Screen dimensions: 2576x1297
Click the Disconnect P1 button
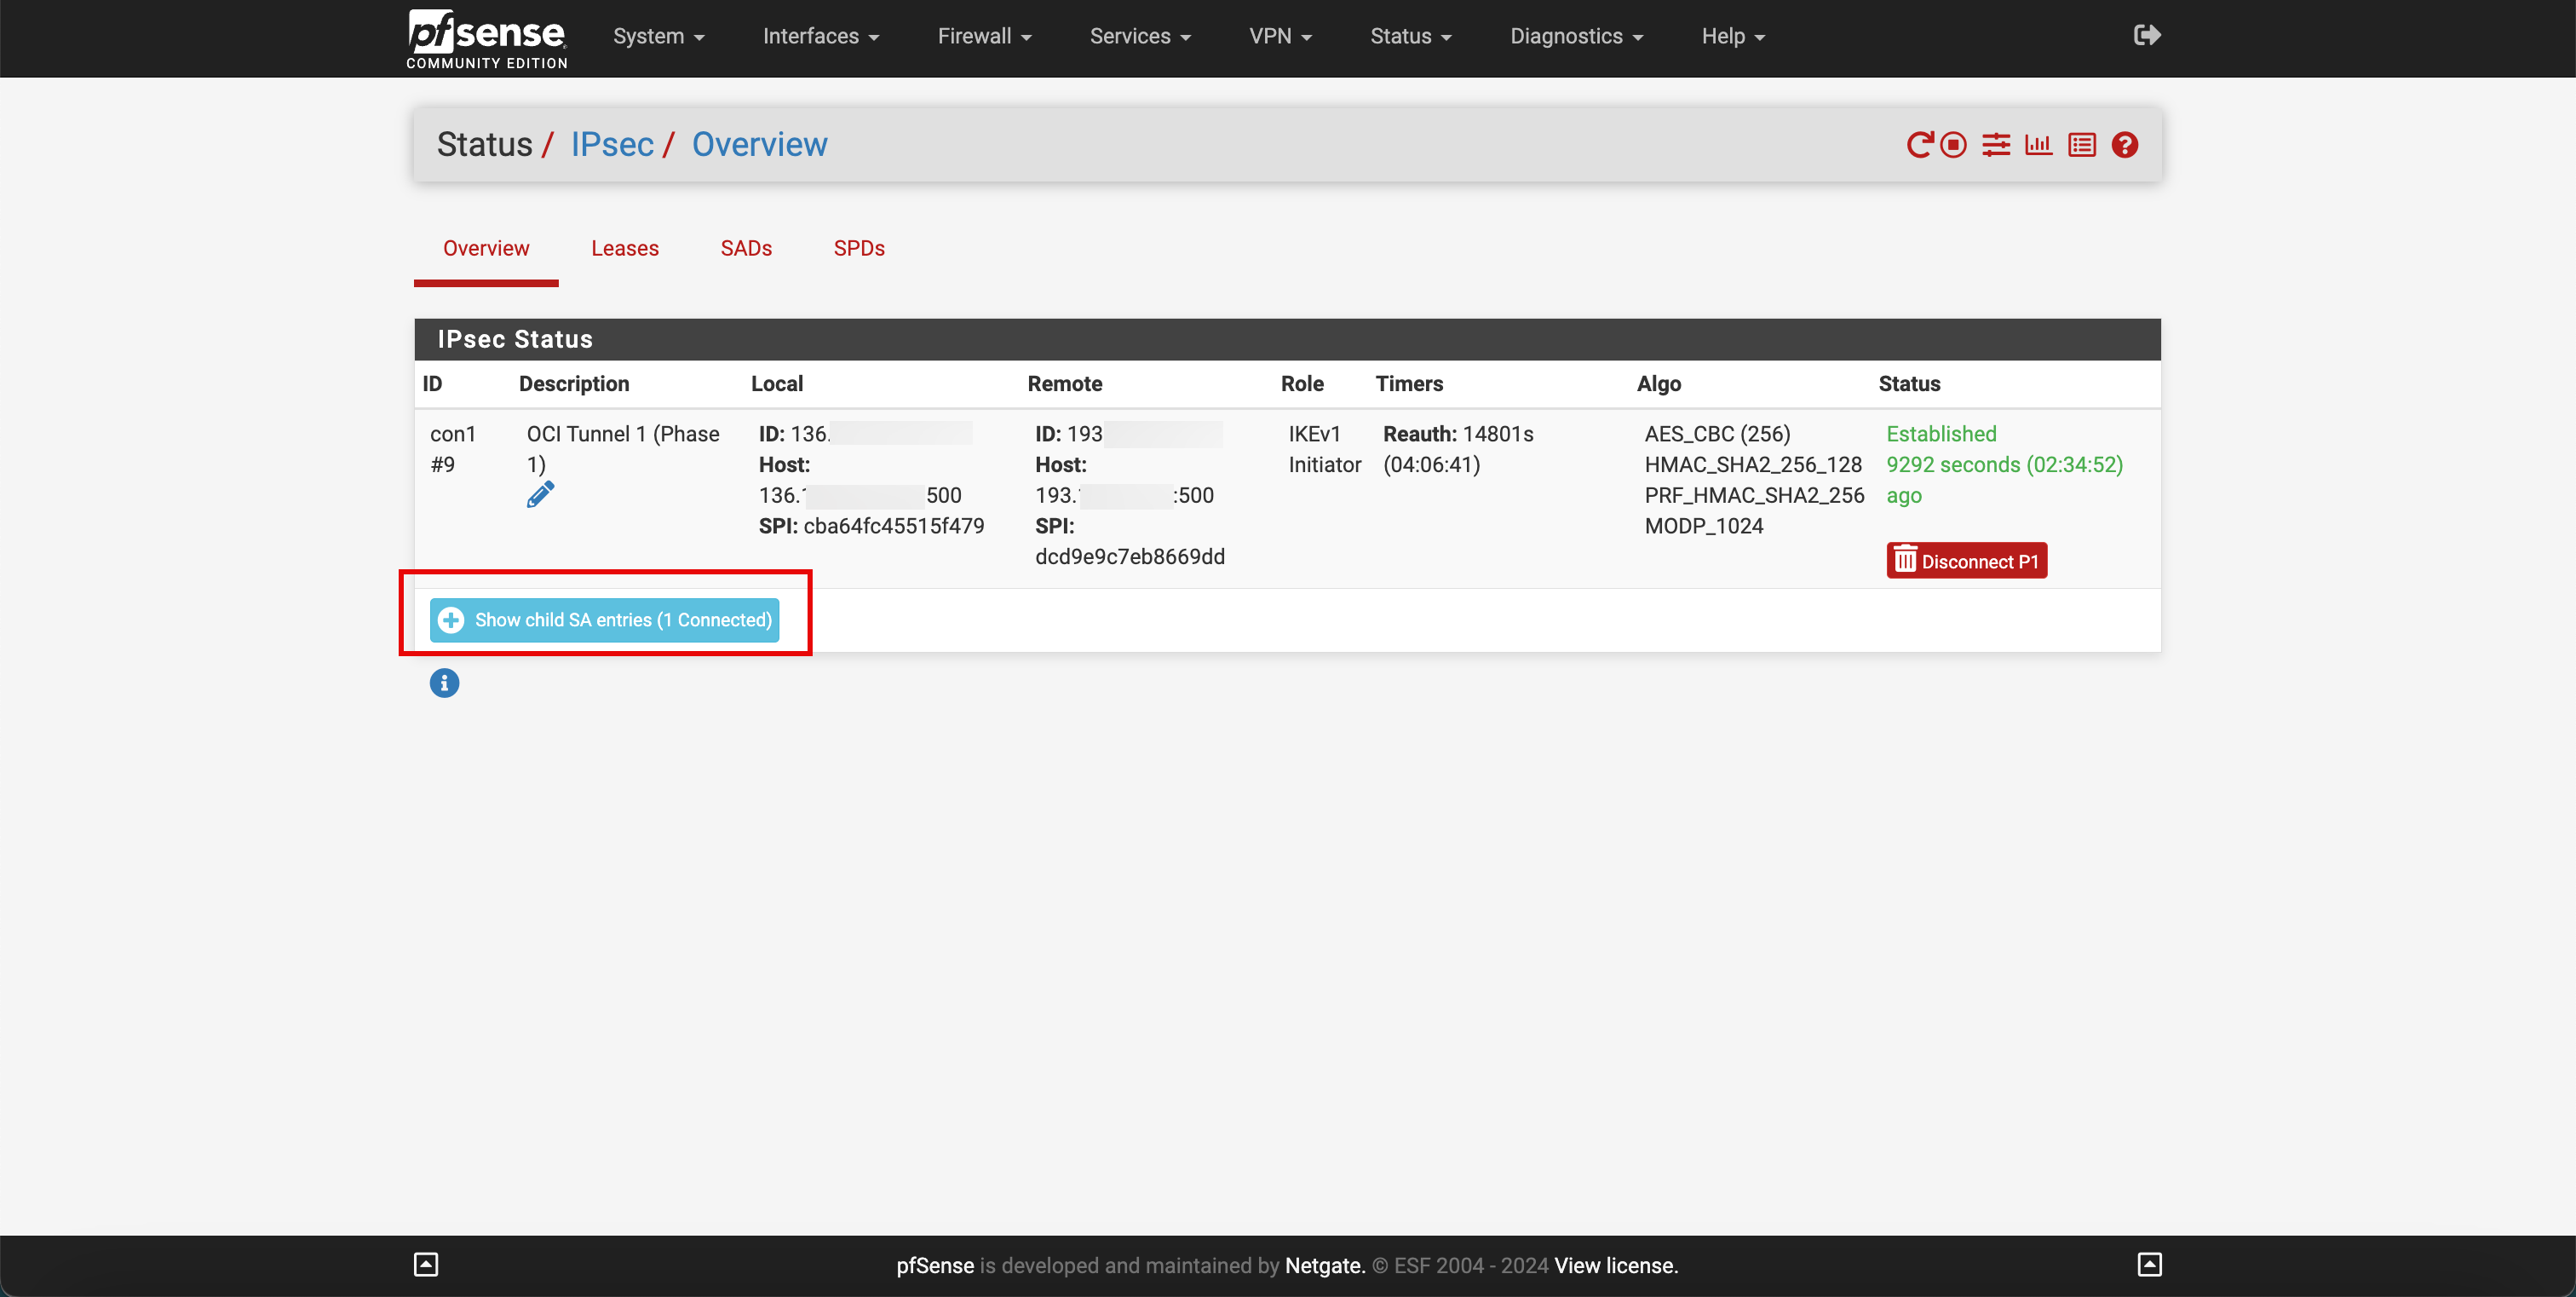pos(1966,561)
